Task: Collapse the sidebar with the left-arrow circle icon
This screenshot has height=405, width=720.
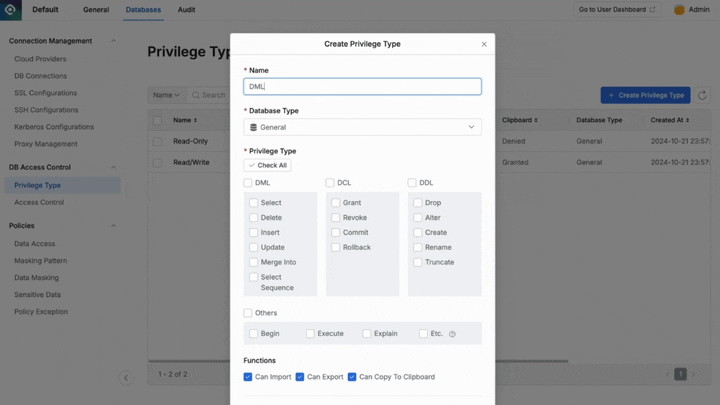Action: 126,378
